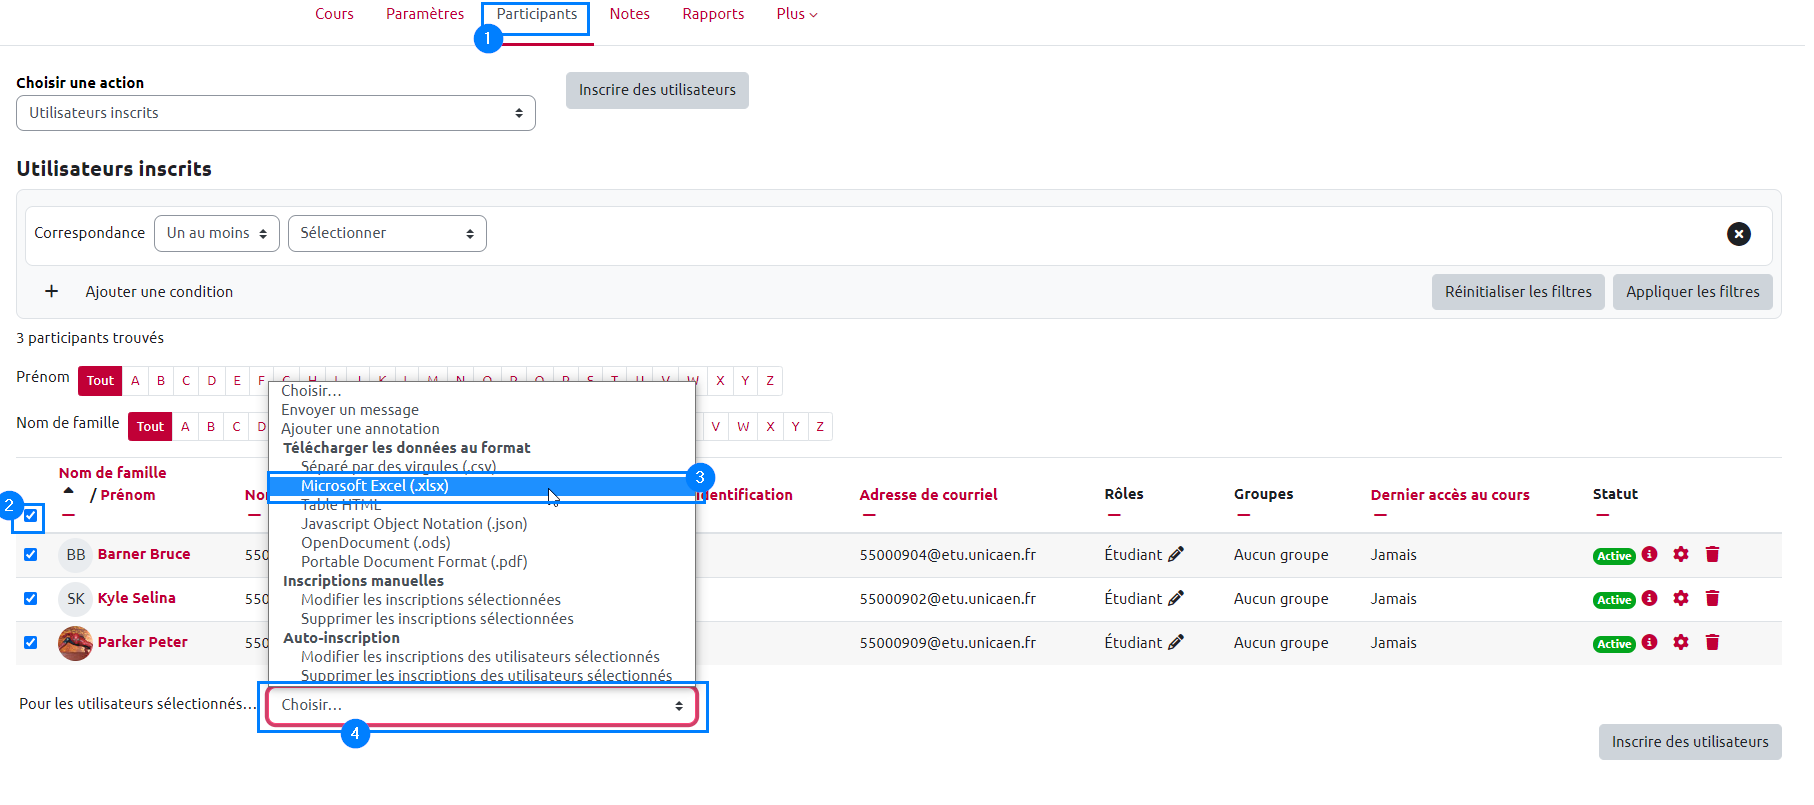Click the trash icon for Barner Bruce
This screenshot has height=805, width=1814.
coord(1712,554)
